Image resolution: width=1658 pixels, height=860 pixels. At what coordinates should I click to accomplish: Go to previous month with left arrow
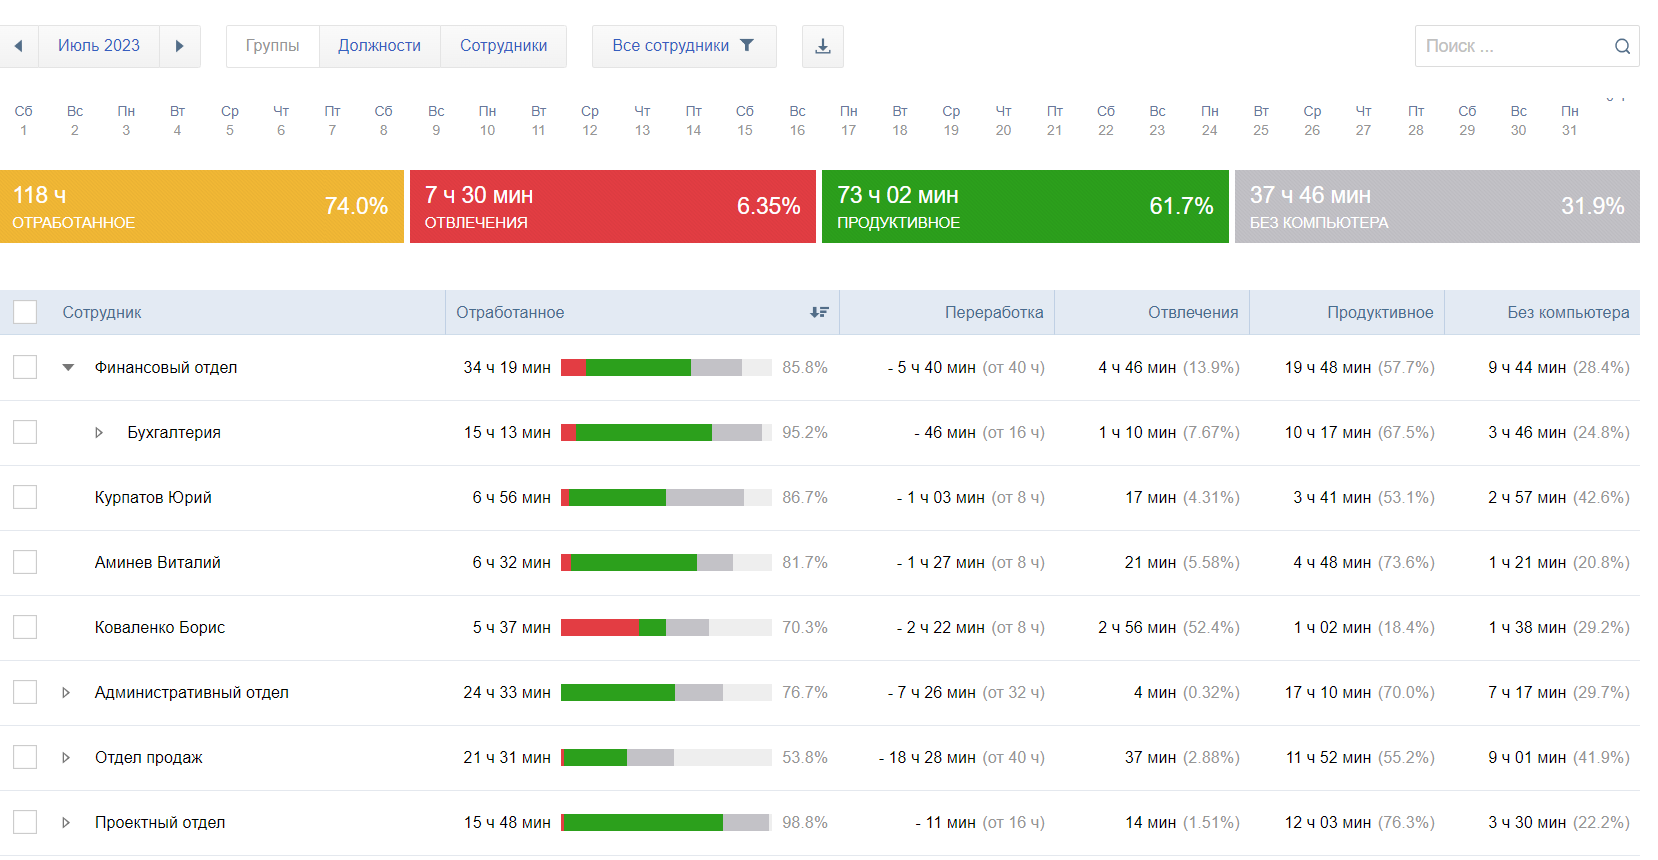pos(18,46)
